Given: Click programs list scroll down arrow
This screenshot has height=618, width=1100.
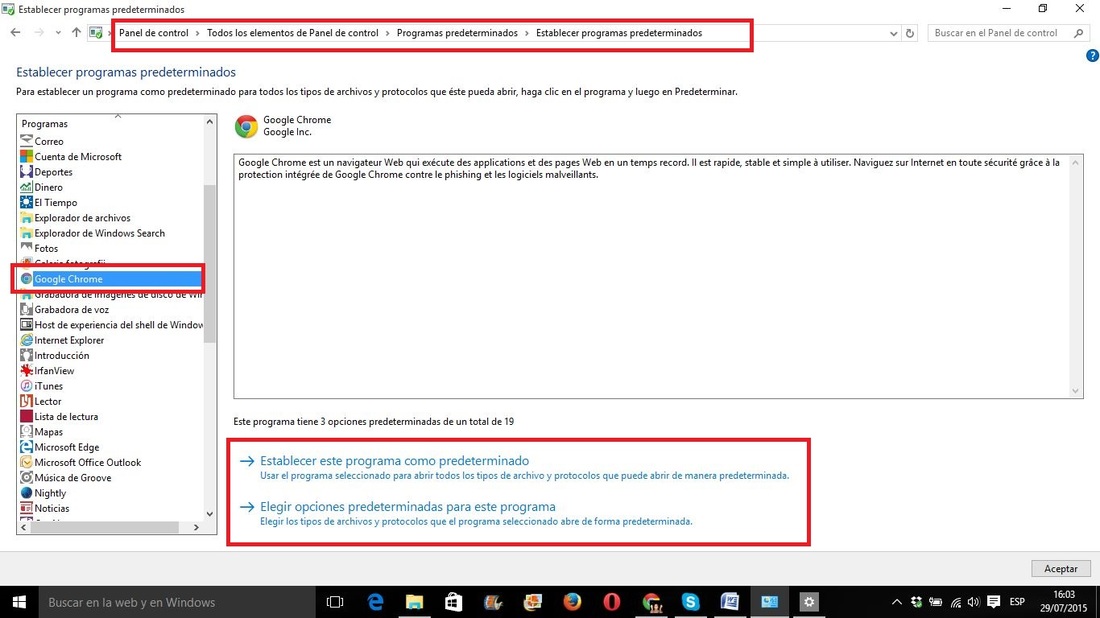Looking at the screenshot, I should coord(209,513).
